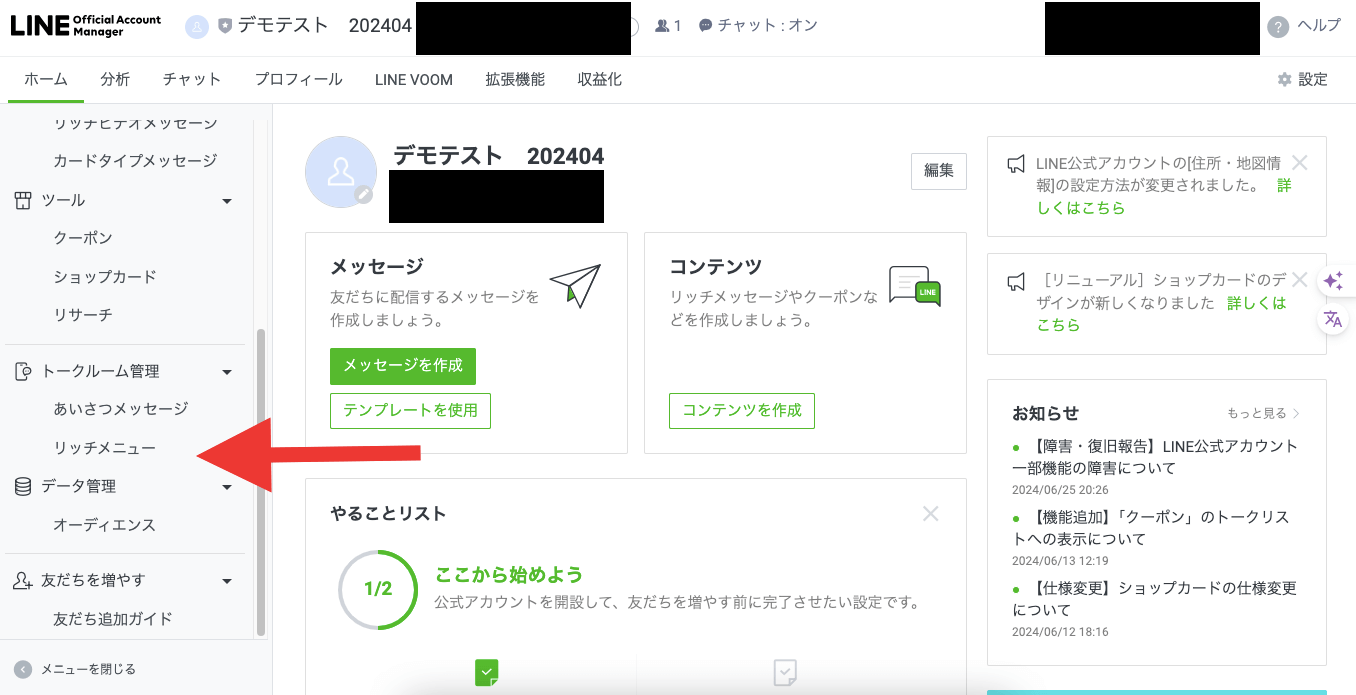This screenshot has height=695, width=1356.
Task: Click the LINE Official Account Manager logo
Action: (x=86, y=26)
